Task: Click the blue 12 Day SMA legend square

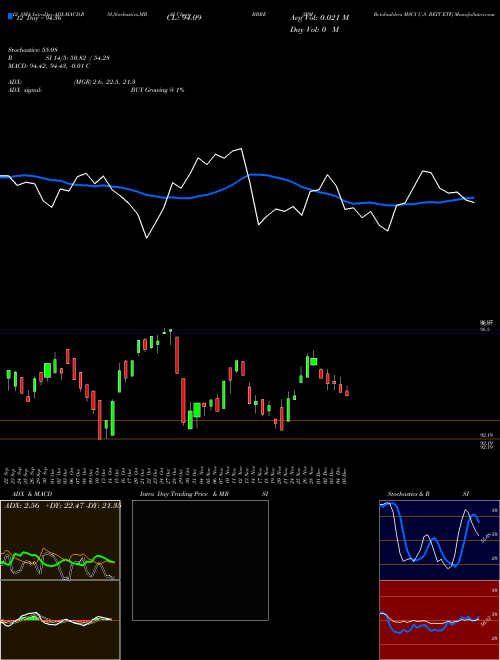Action: click(x=11, y=16)
